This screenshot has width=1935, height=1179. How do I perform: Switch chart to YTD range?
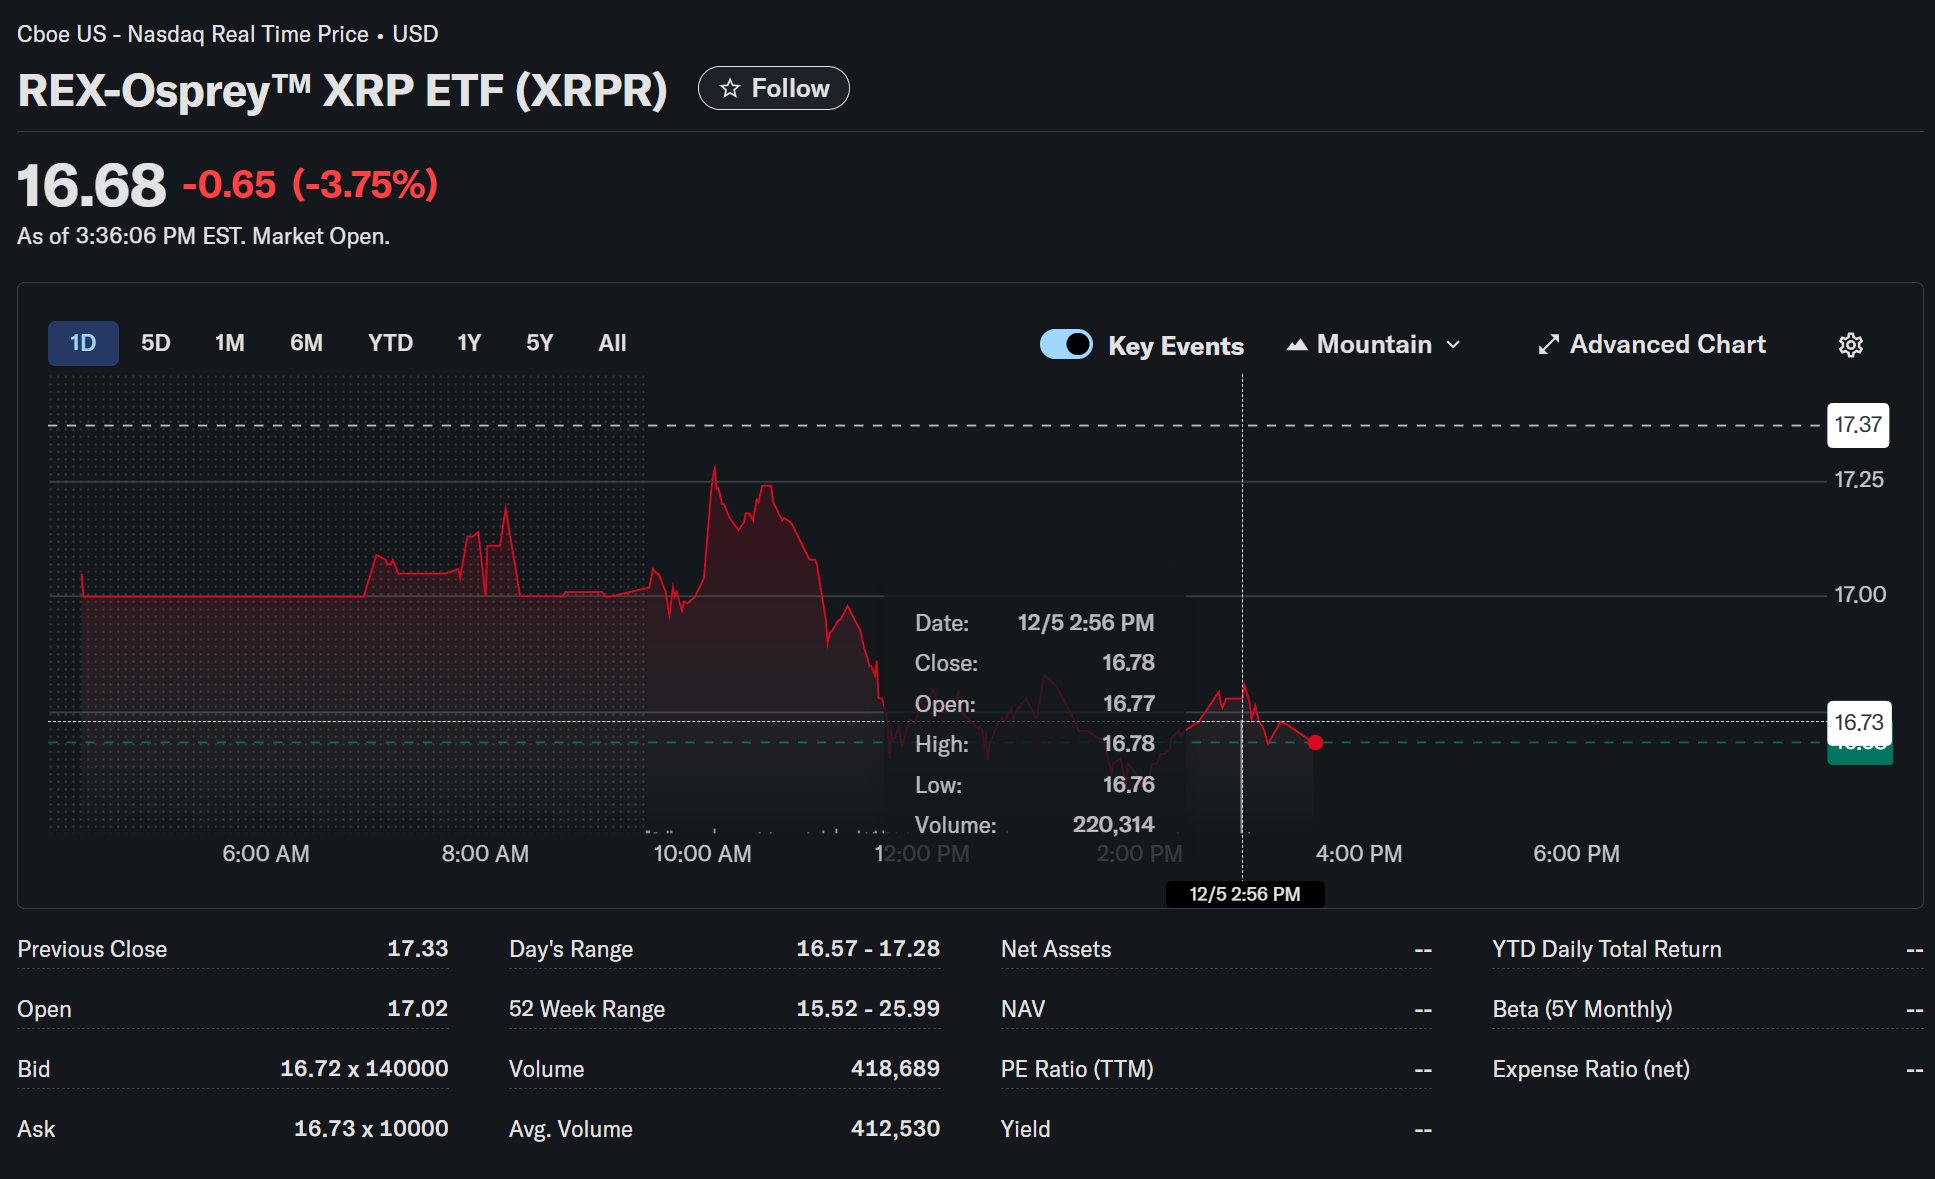click(390, 343)
